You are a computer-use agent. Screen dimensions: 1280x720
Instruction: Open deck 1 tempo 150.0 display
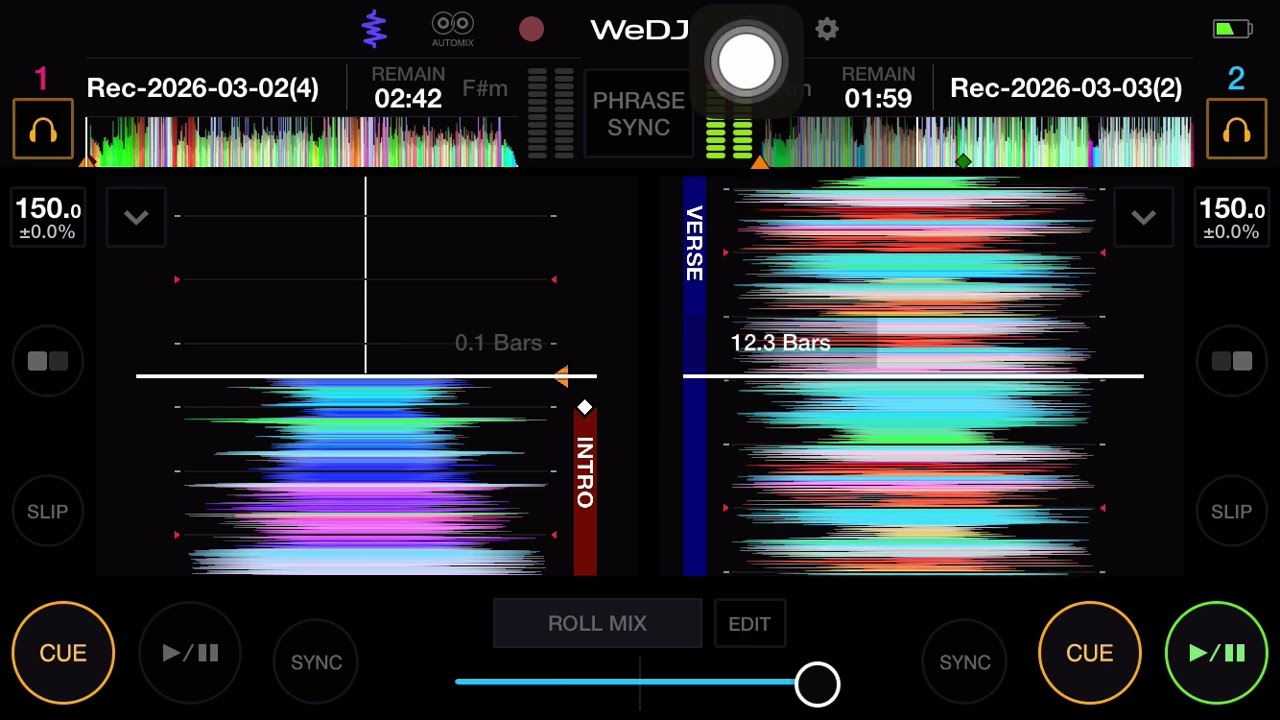47,217
